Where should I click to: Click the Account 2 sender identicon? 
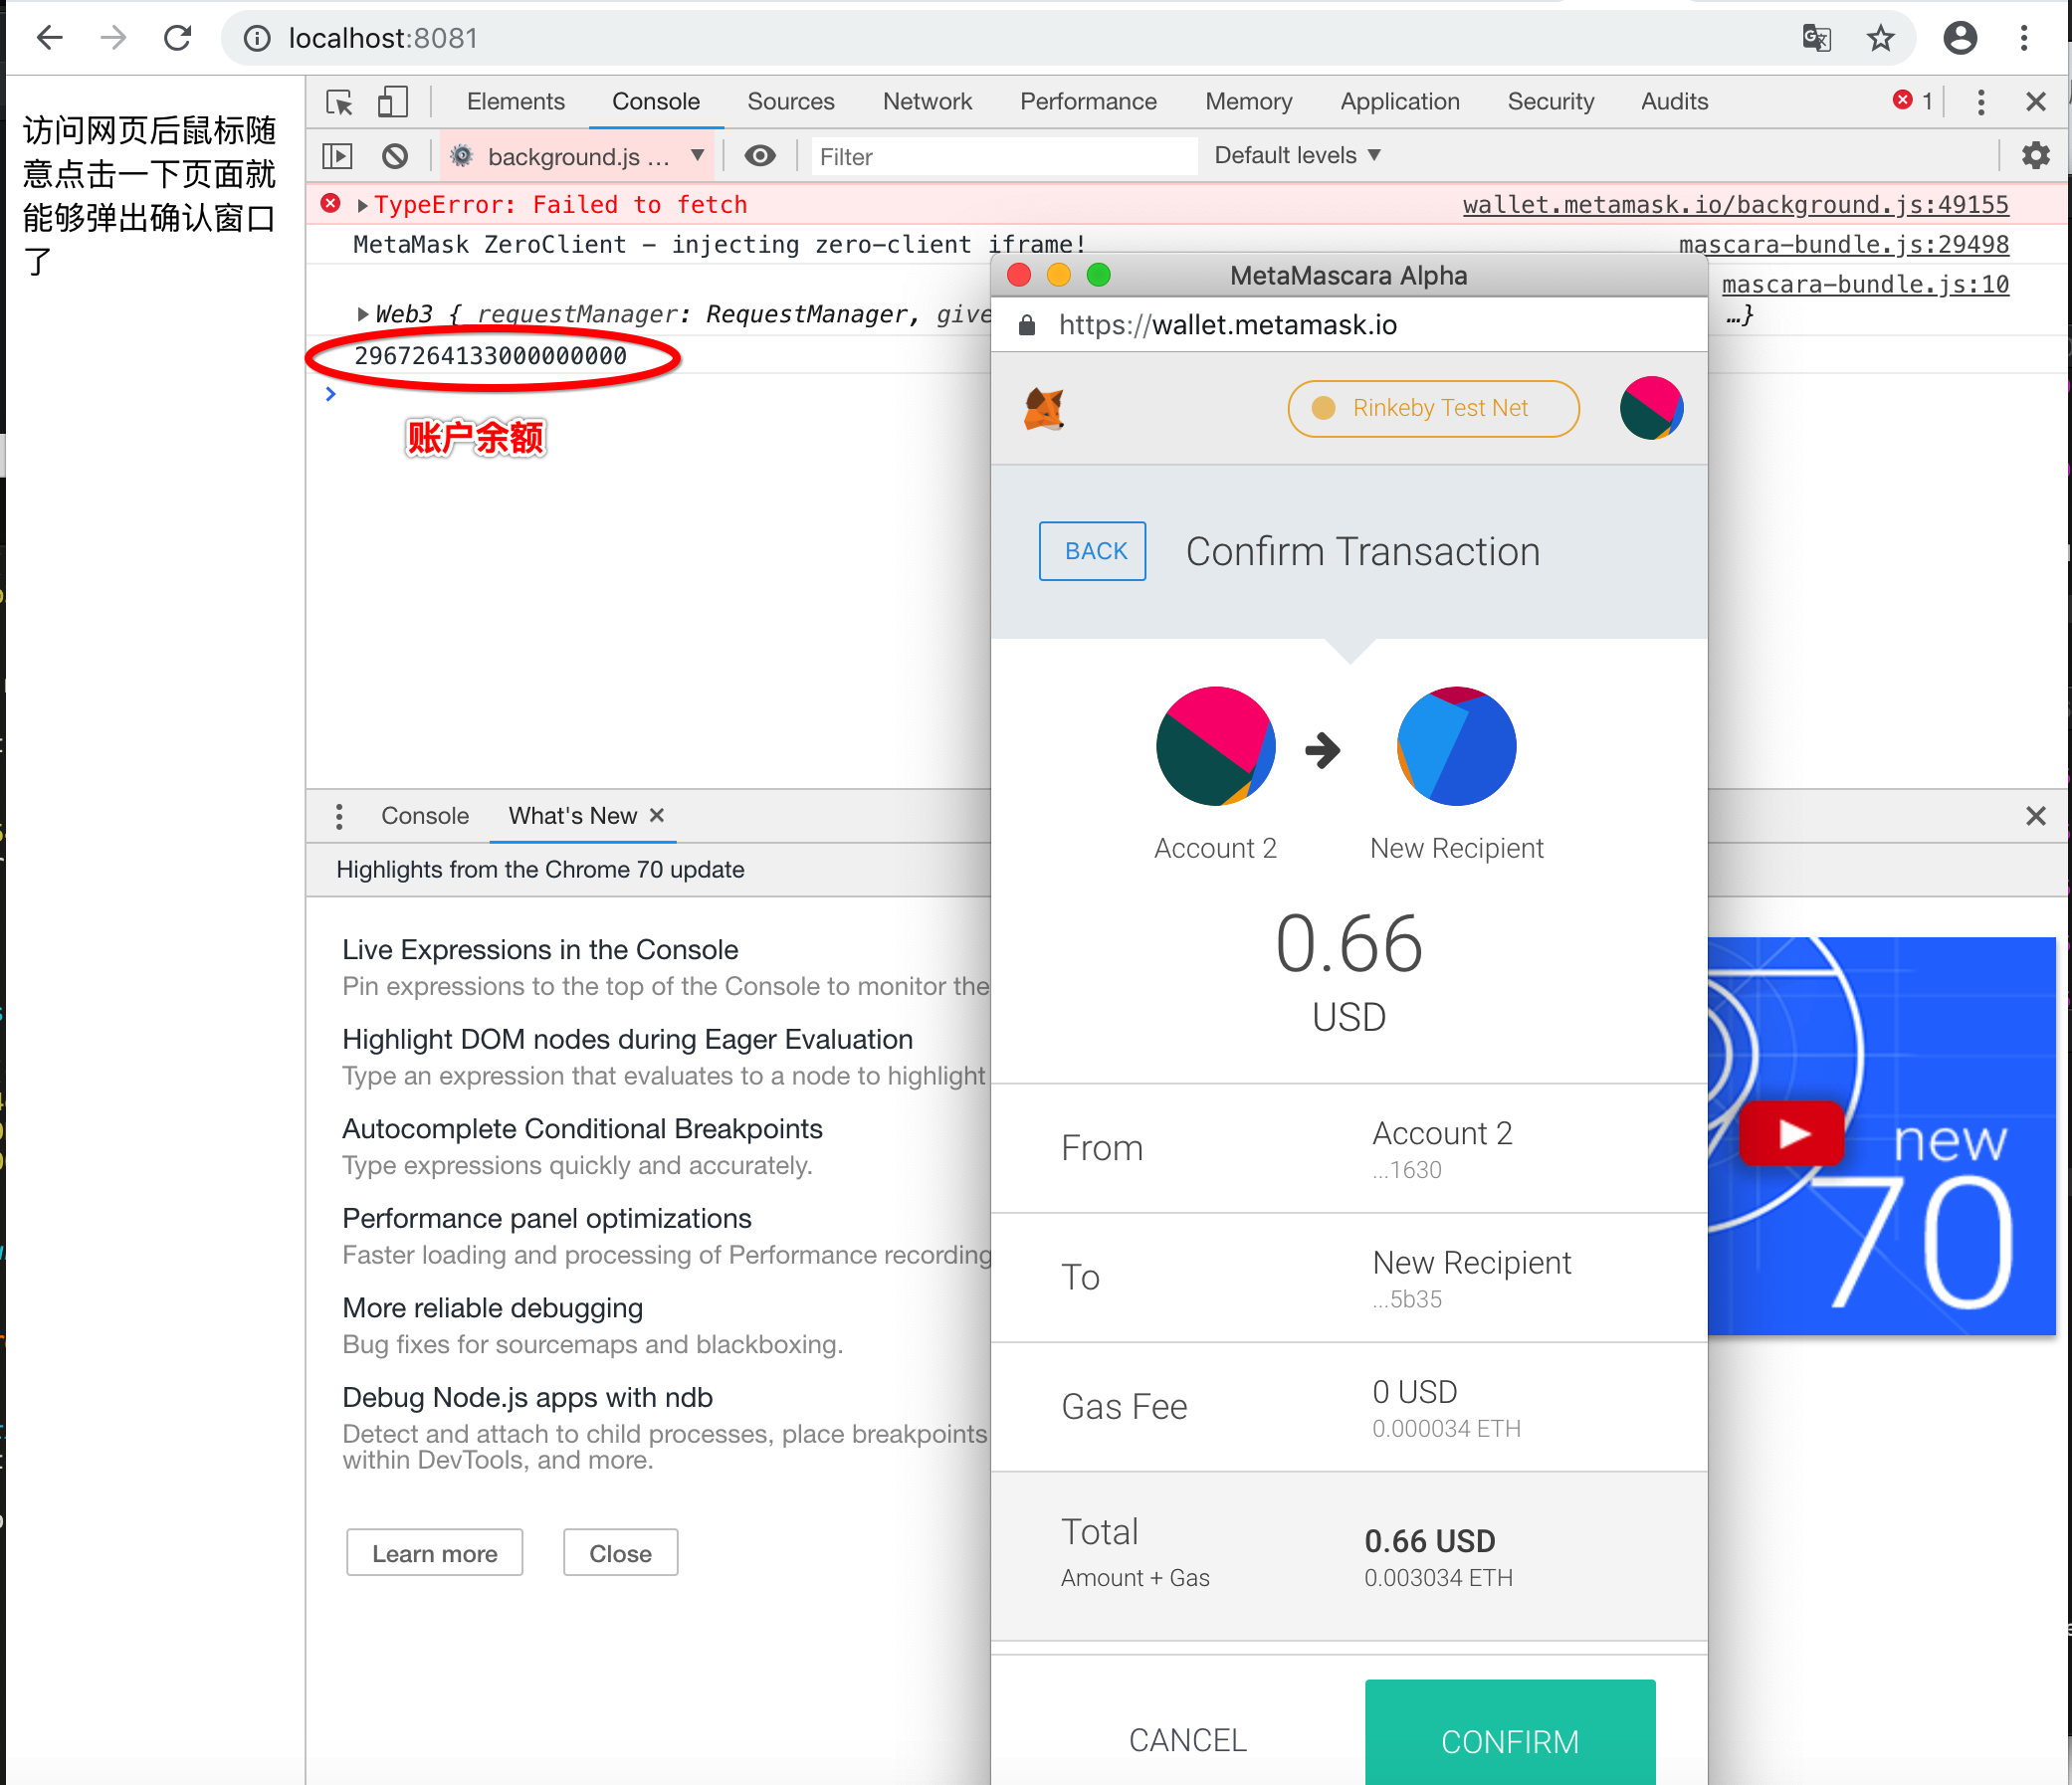coord(1215,746)
